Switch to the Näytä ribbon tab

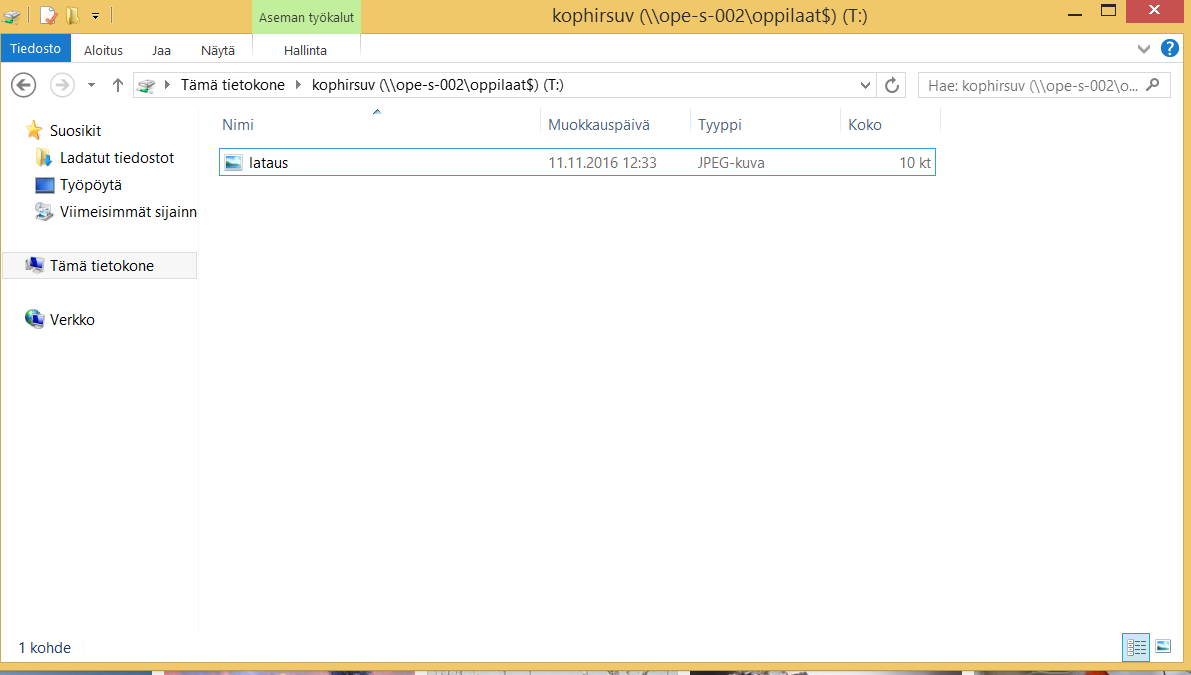click(218, 50)
